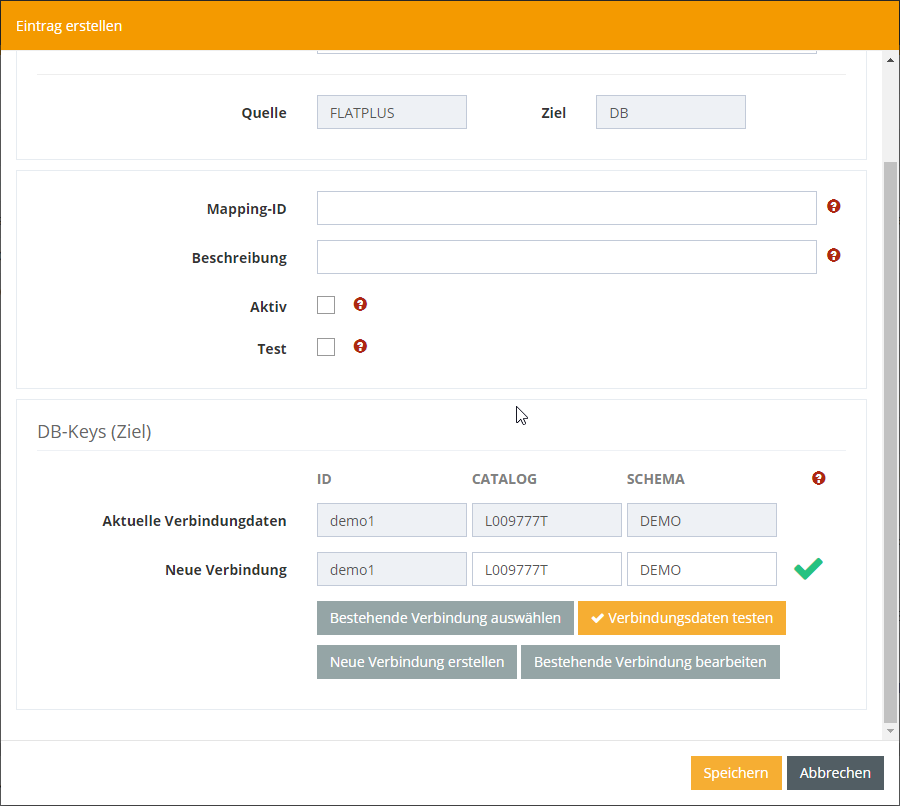
Task: Click Neue Verbindung SCHEMA field DEMO
Action: 701,570
